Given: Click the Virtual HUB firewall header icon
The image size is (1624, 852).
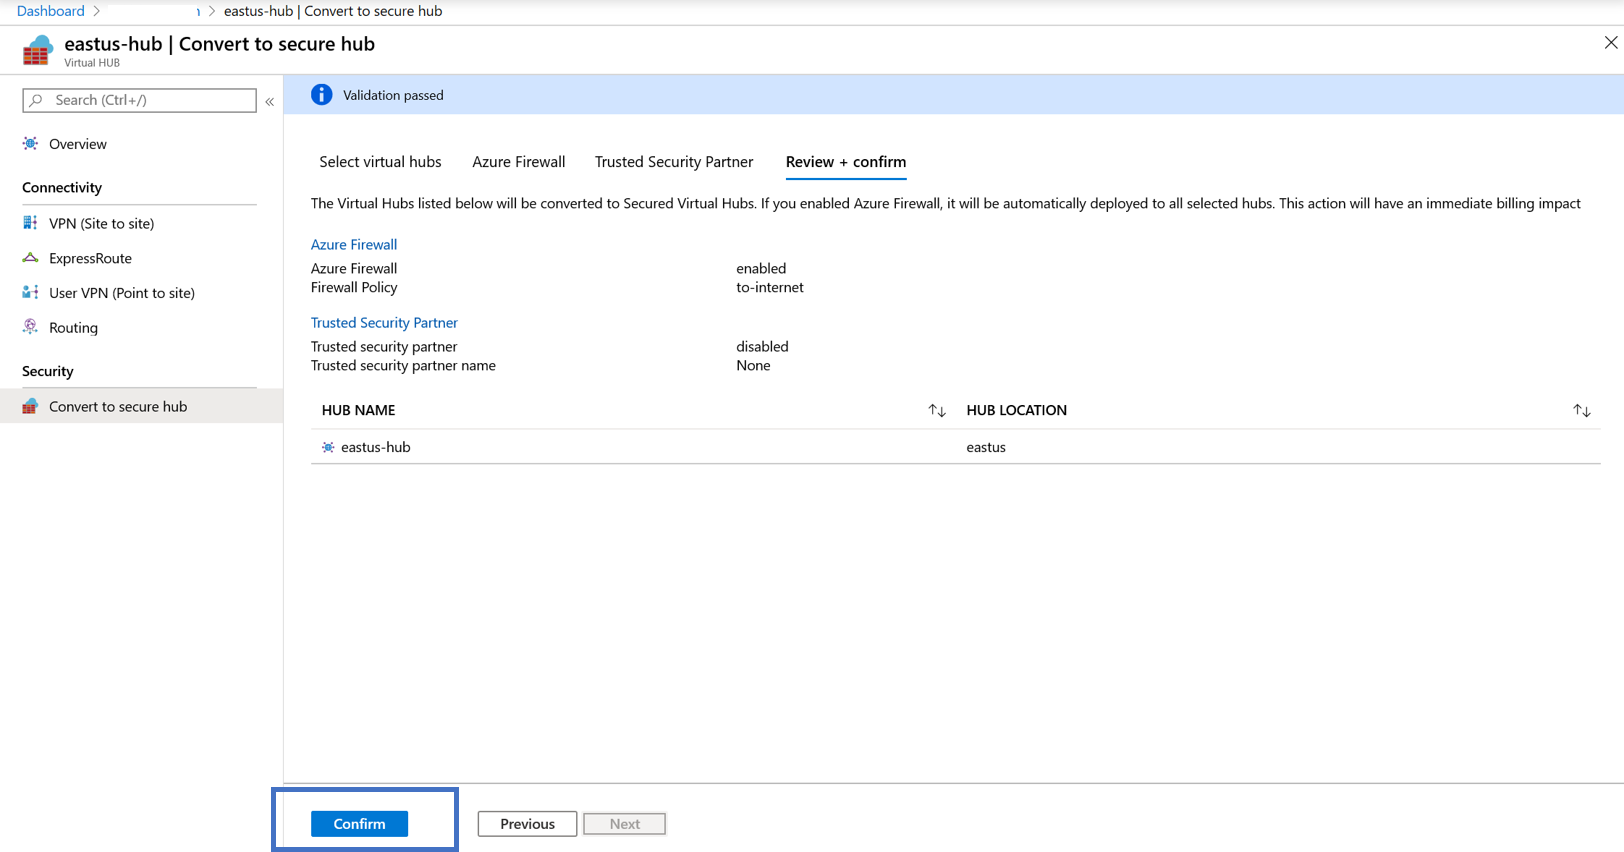Looking at the screenshot, I should pos(37,50).
